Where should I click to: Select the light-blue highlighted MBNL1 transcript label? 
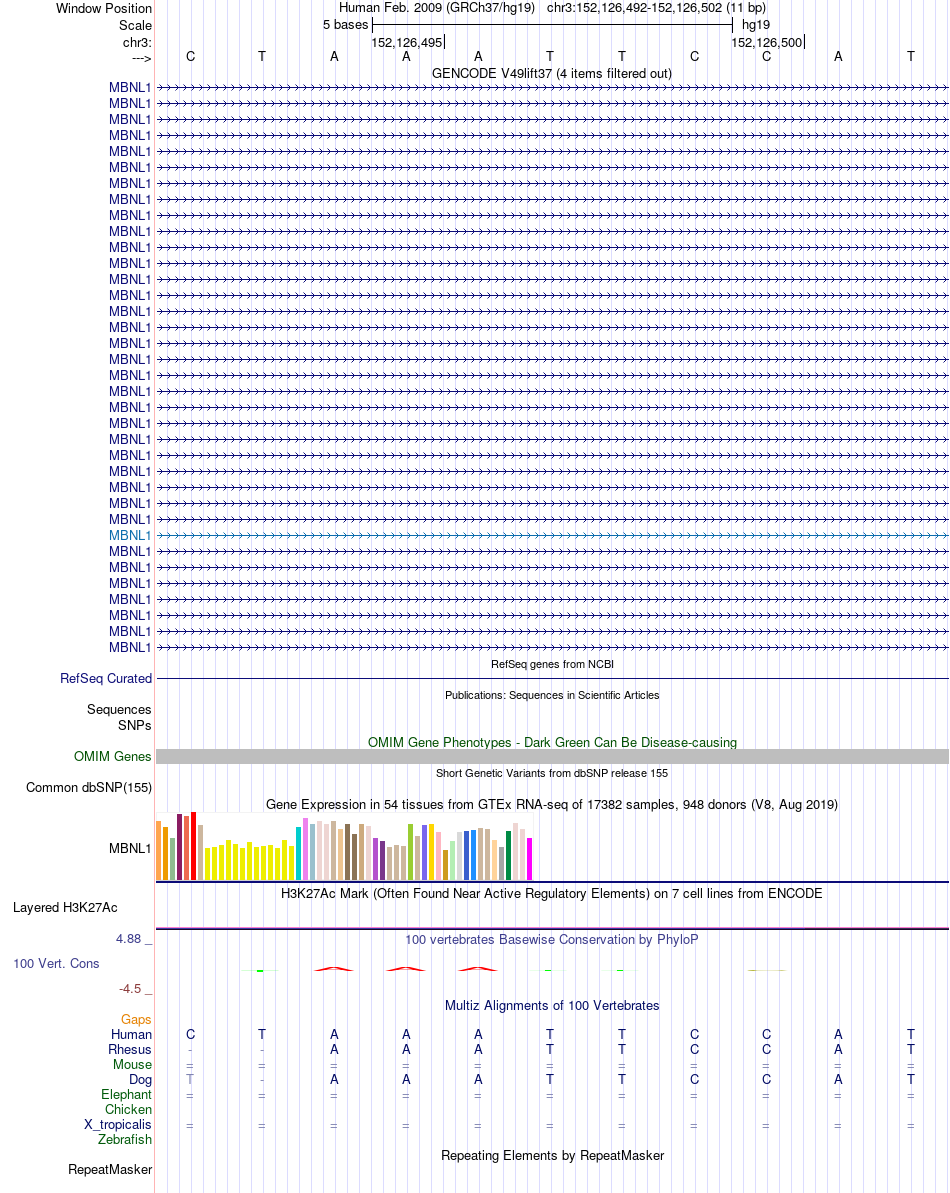(x=130, y=536)
